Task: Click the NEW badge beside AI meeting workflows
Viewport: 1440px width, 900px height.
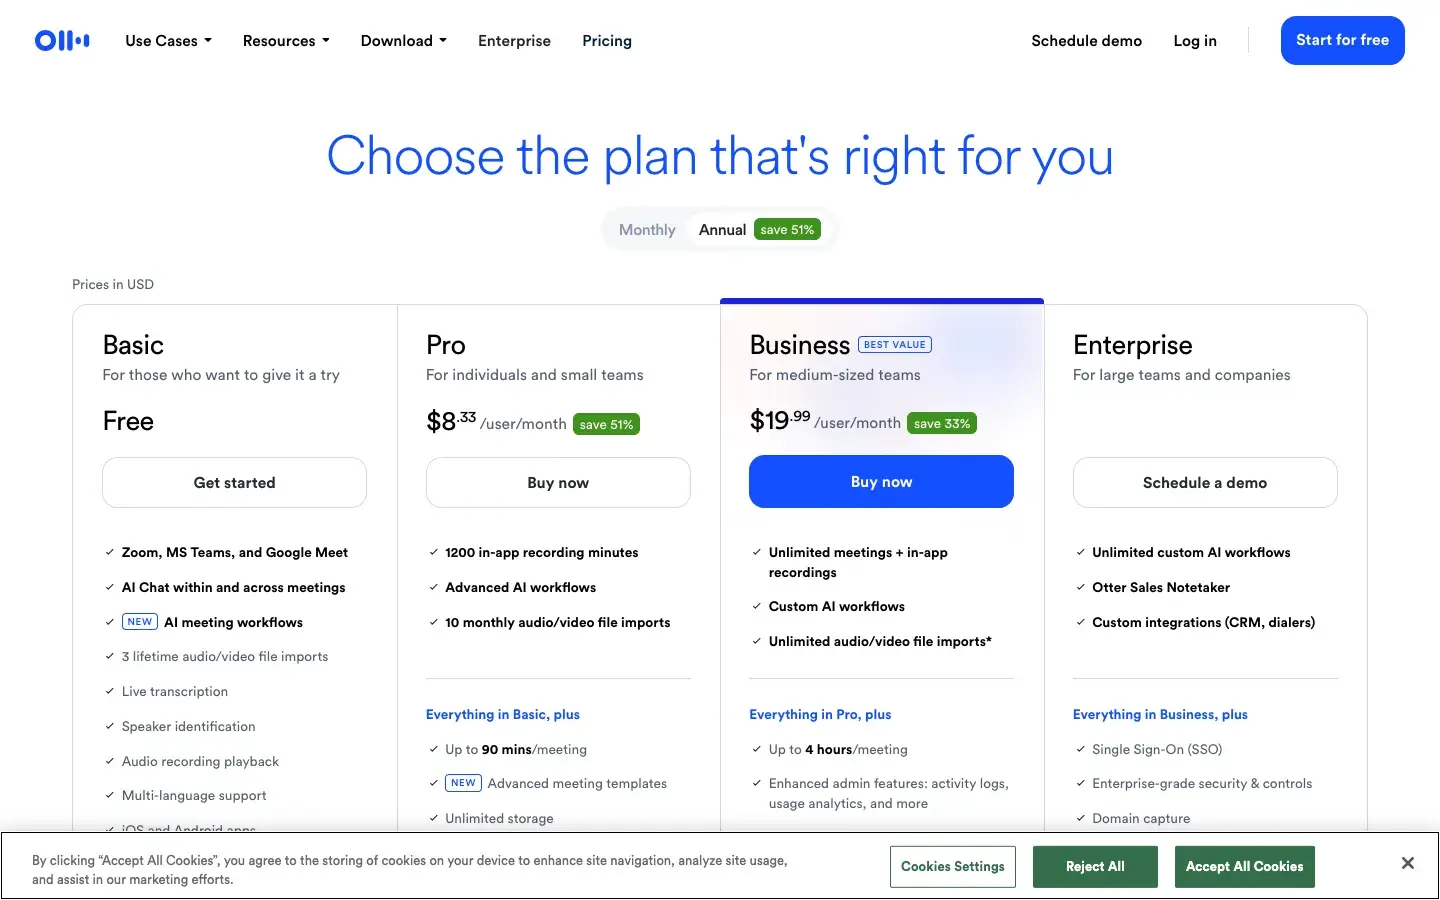Action: (x=140, y=622)
